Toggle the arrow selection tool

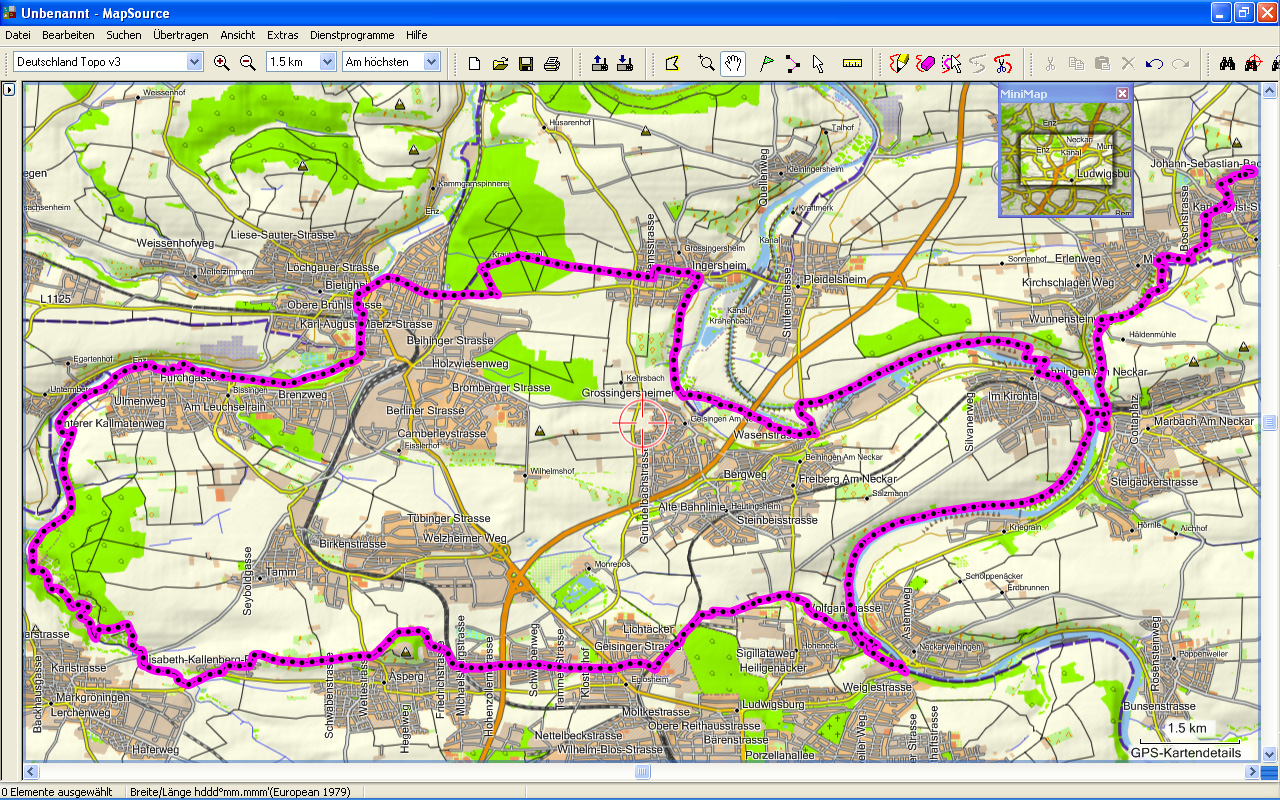pos(818,63)
